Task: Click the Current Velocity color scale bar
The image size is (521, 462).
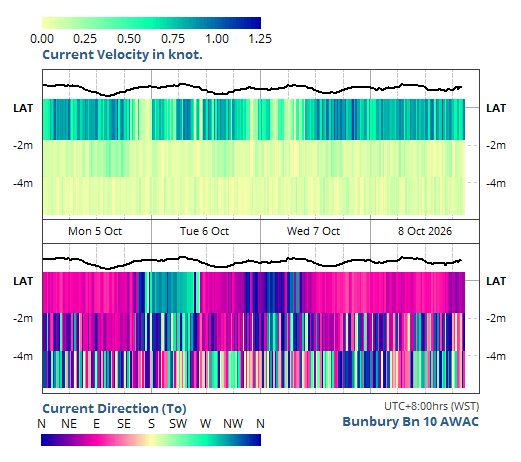Action: coord(151,23)
